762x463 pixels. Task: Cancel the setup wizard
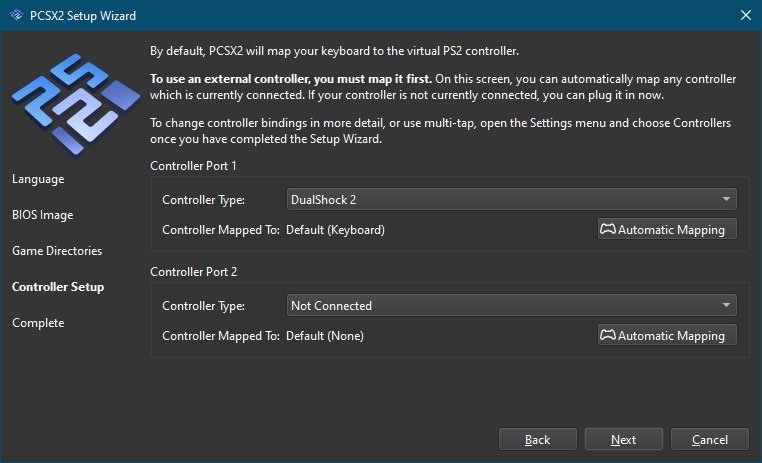710,439
